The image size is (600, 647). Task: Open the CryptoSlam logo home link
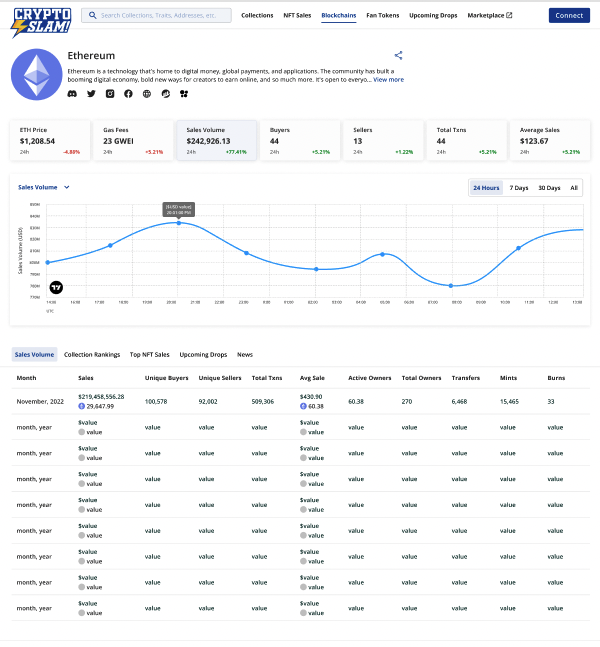[41, 22]
